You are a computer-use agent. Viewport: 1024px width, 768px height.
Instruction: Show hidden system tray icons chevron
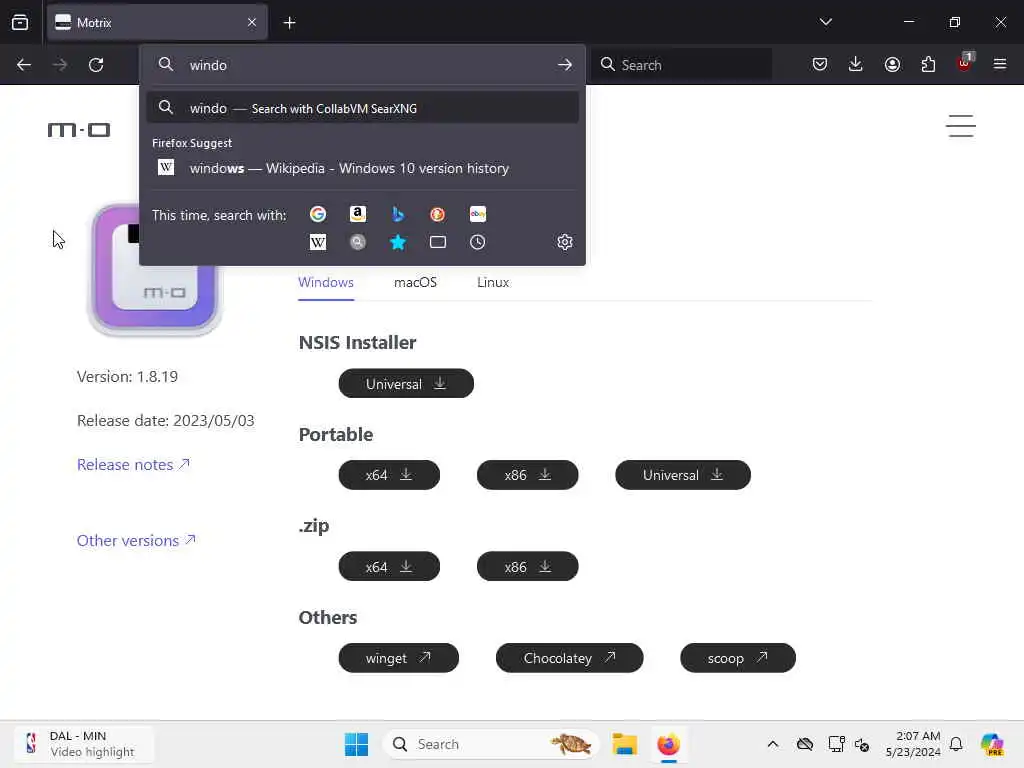pyautogui.click(x=773, y=744)
